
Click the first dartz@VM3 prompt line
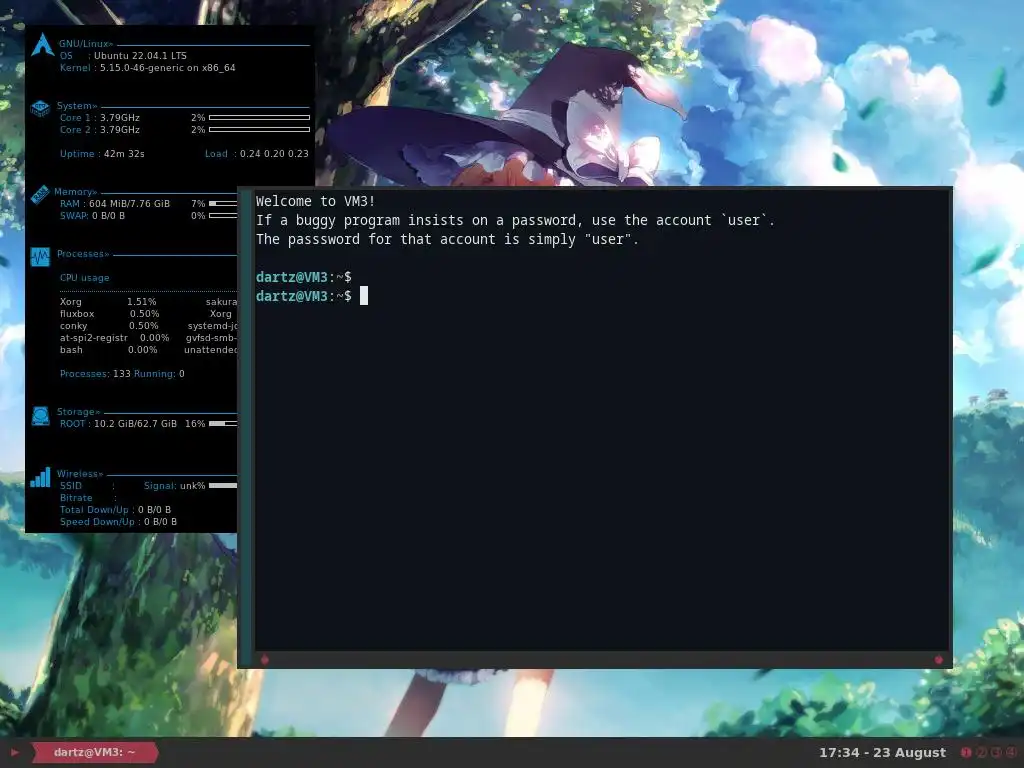click(304, 277)
